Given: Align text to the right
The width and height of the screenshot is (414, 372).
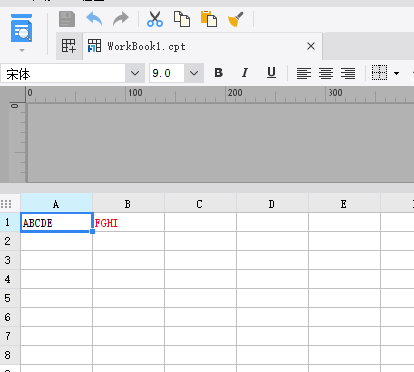Looking at the screenshot, I should coord(348,73).
